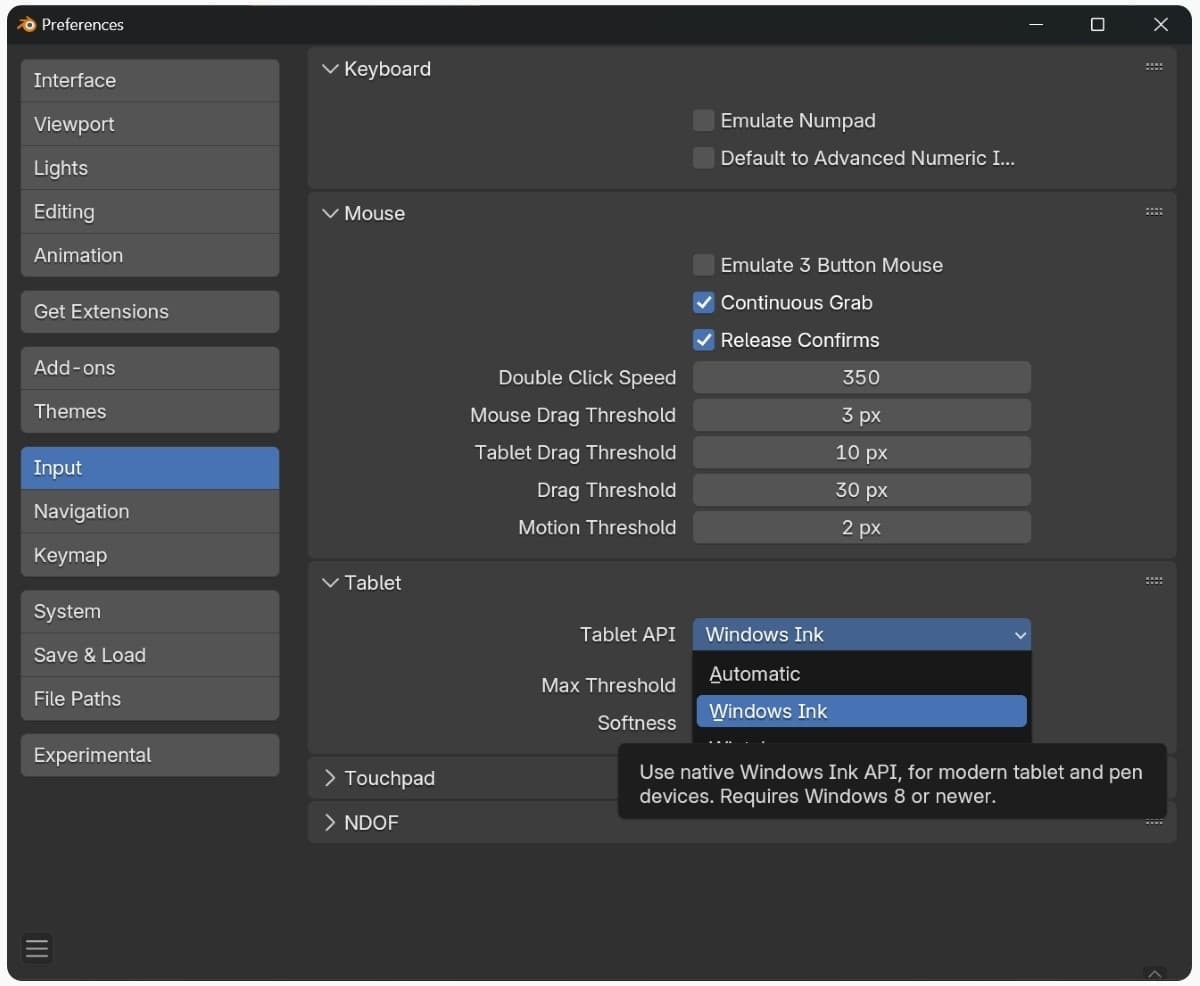Viewport: 1200px width, 986px height.
Task: Open the Lights preferences tab
Action: 150,168
